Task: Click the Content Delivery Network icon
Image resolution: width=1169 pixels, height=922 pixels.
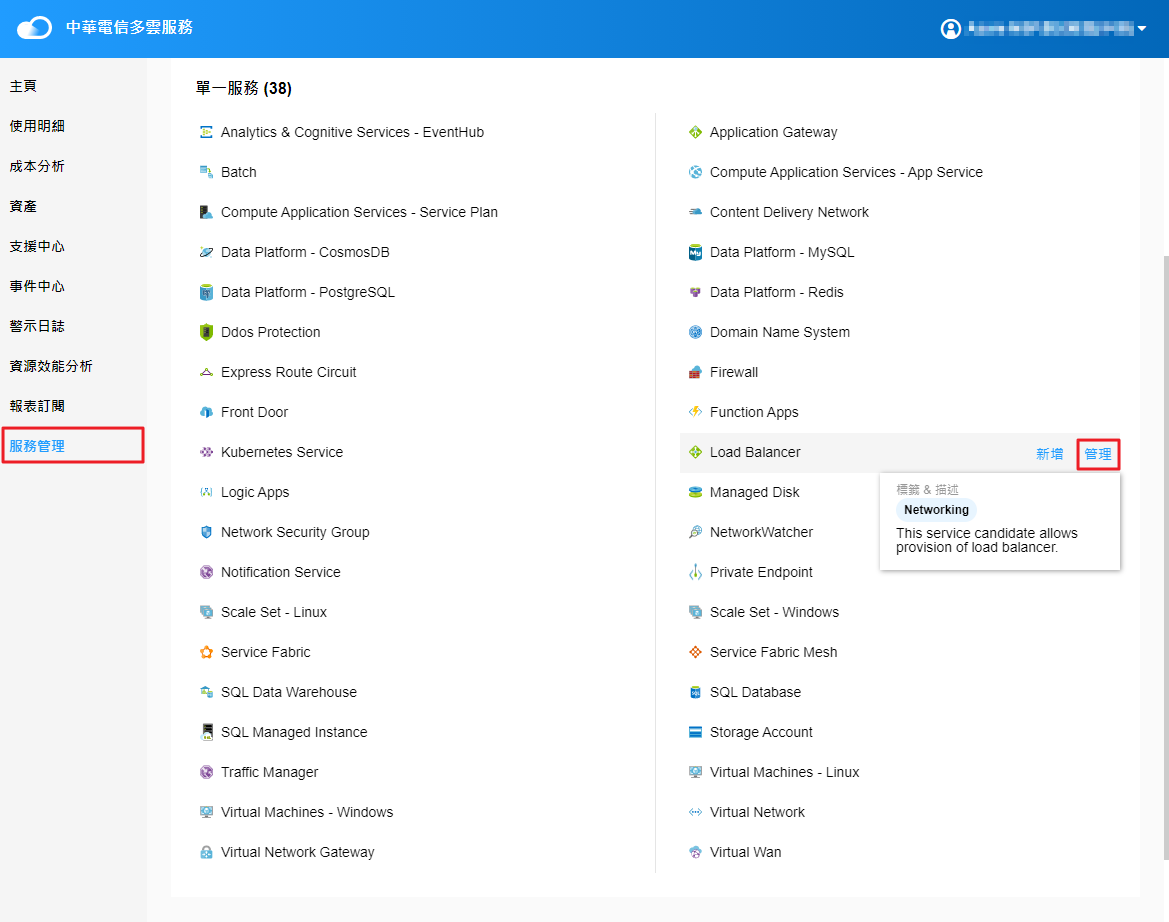Action: click(x=696, y=212)
